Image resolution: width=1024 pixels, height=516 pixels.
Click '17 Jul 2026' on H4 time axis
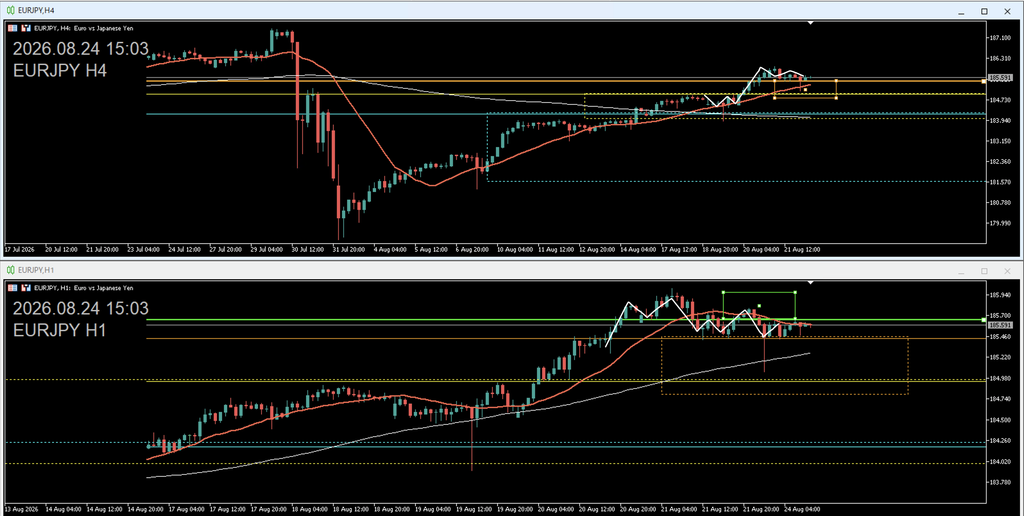18,250
